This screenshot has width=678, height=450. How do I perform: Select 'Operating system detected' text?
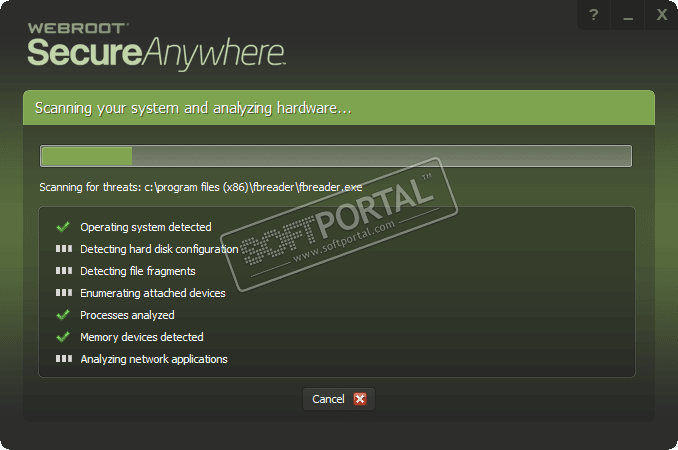146,227
